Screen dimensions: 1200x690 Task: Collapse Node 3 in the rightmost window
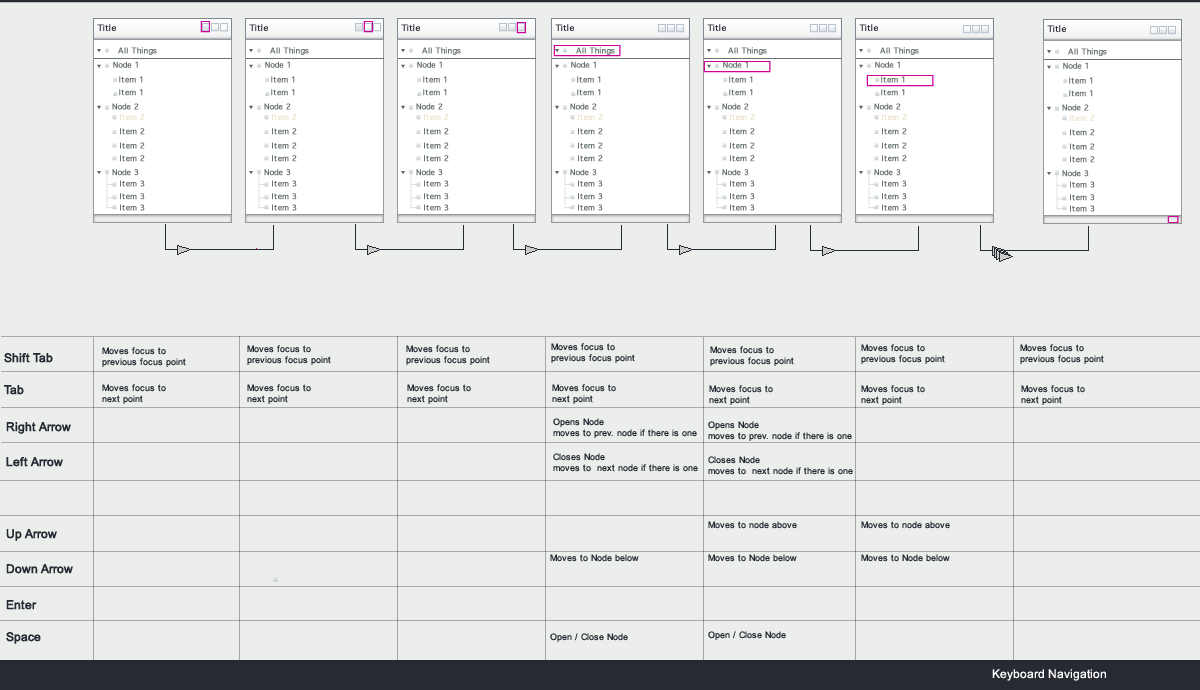[x=1051, y=174]
